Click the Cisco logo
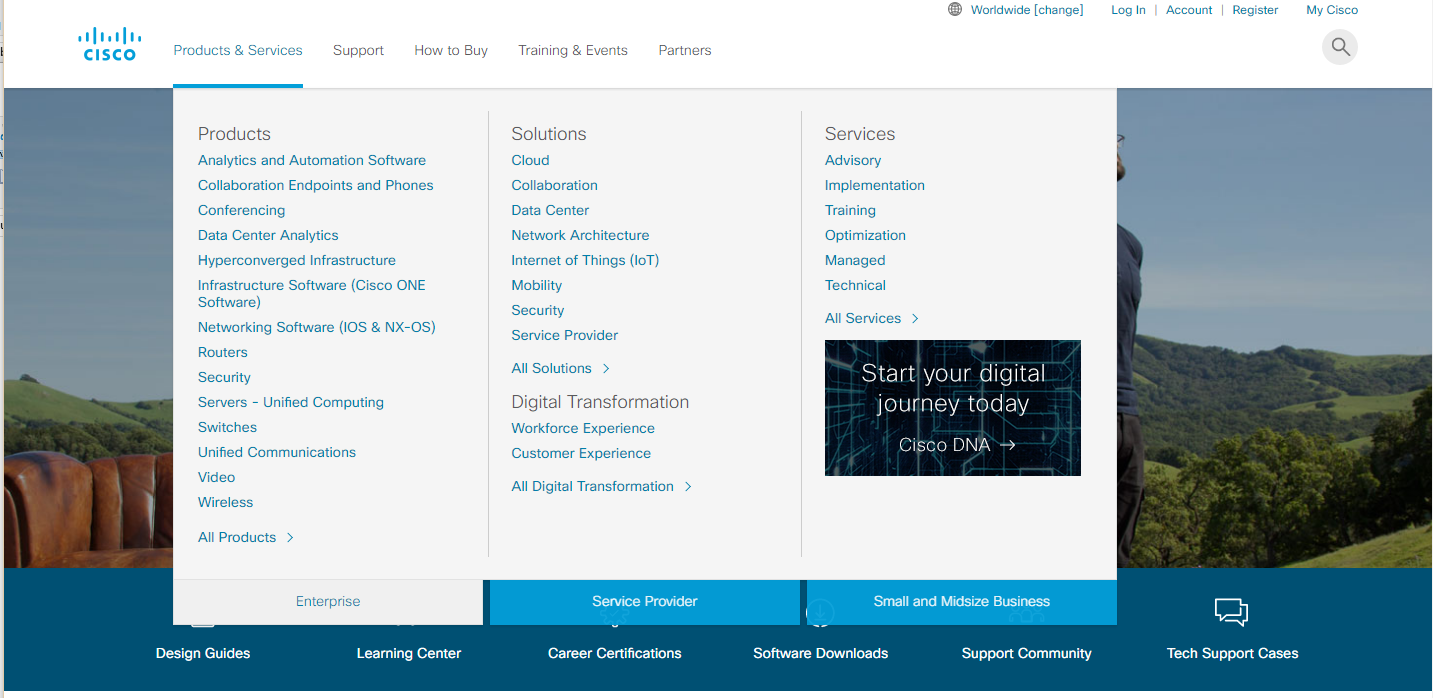The image size is (1433, 698). [x=109, y=45]
